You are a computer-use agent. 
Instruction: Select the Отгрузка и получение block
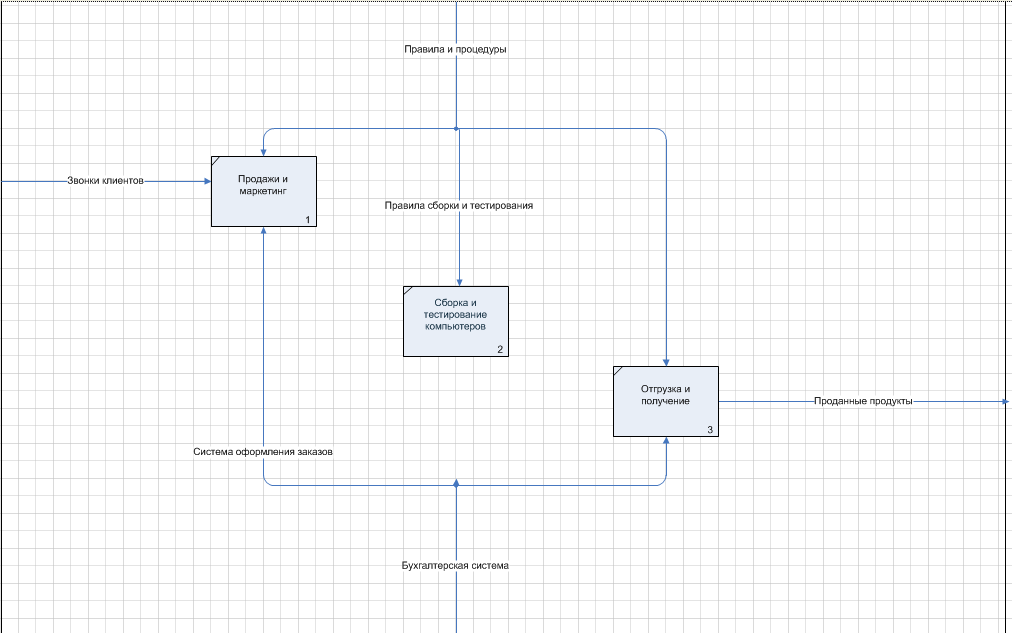(665, 401)
